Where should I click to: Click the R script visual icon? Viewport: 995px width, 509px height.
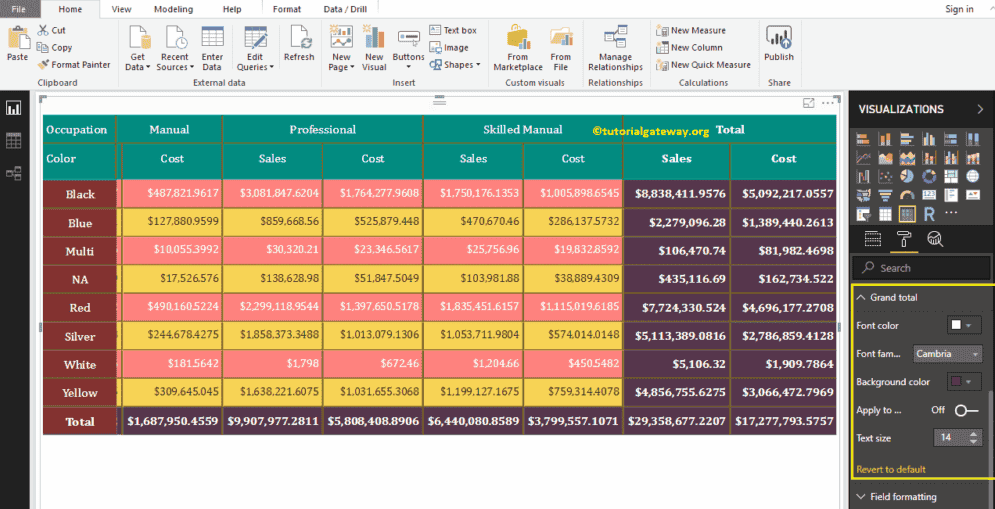pos(929,213)
